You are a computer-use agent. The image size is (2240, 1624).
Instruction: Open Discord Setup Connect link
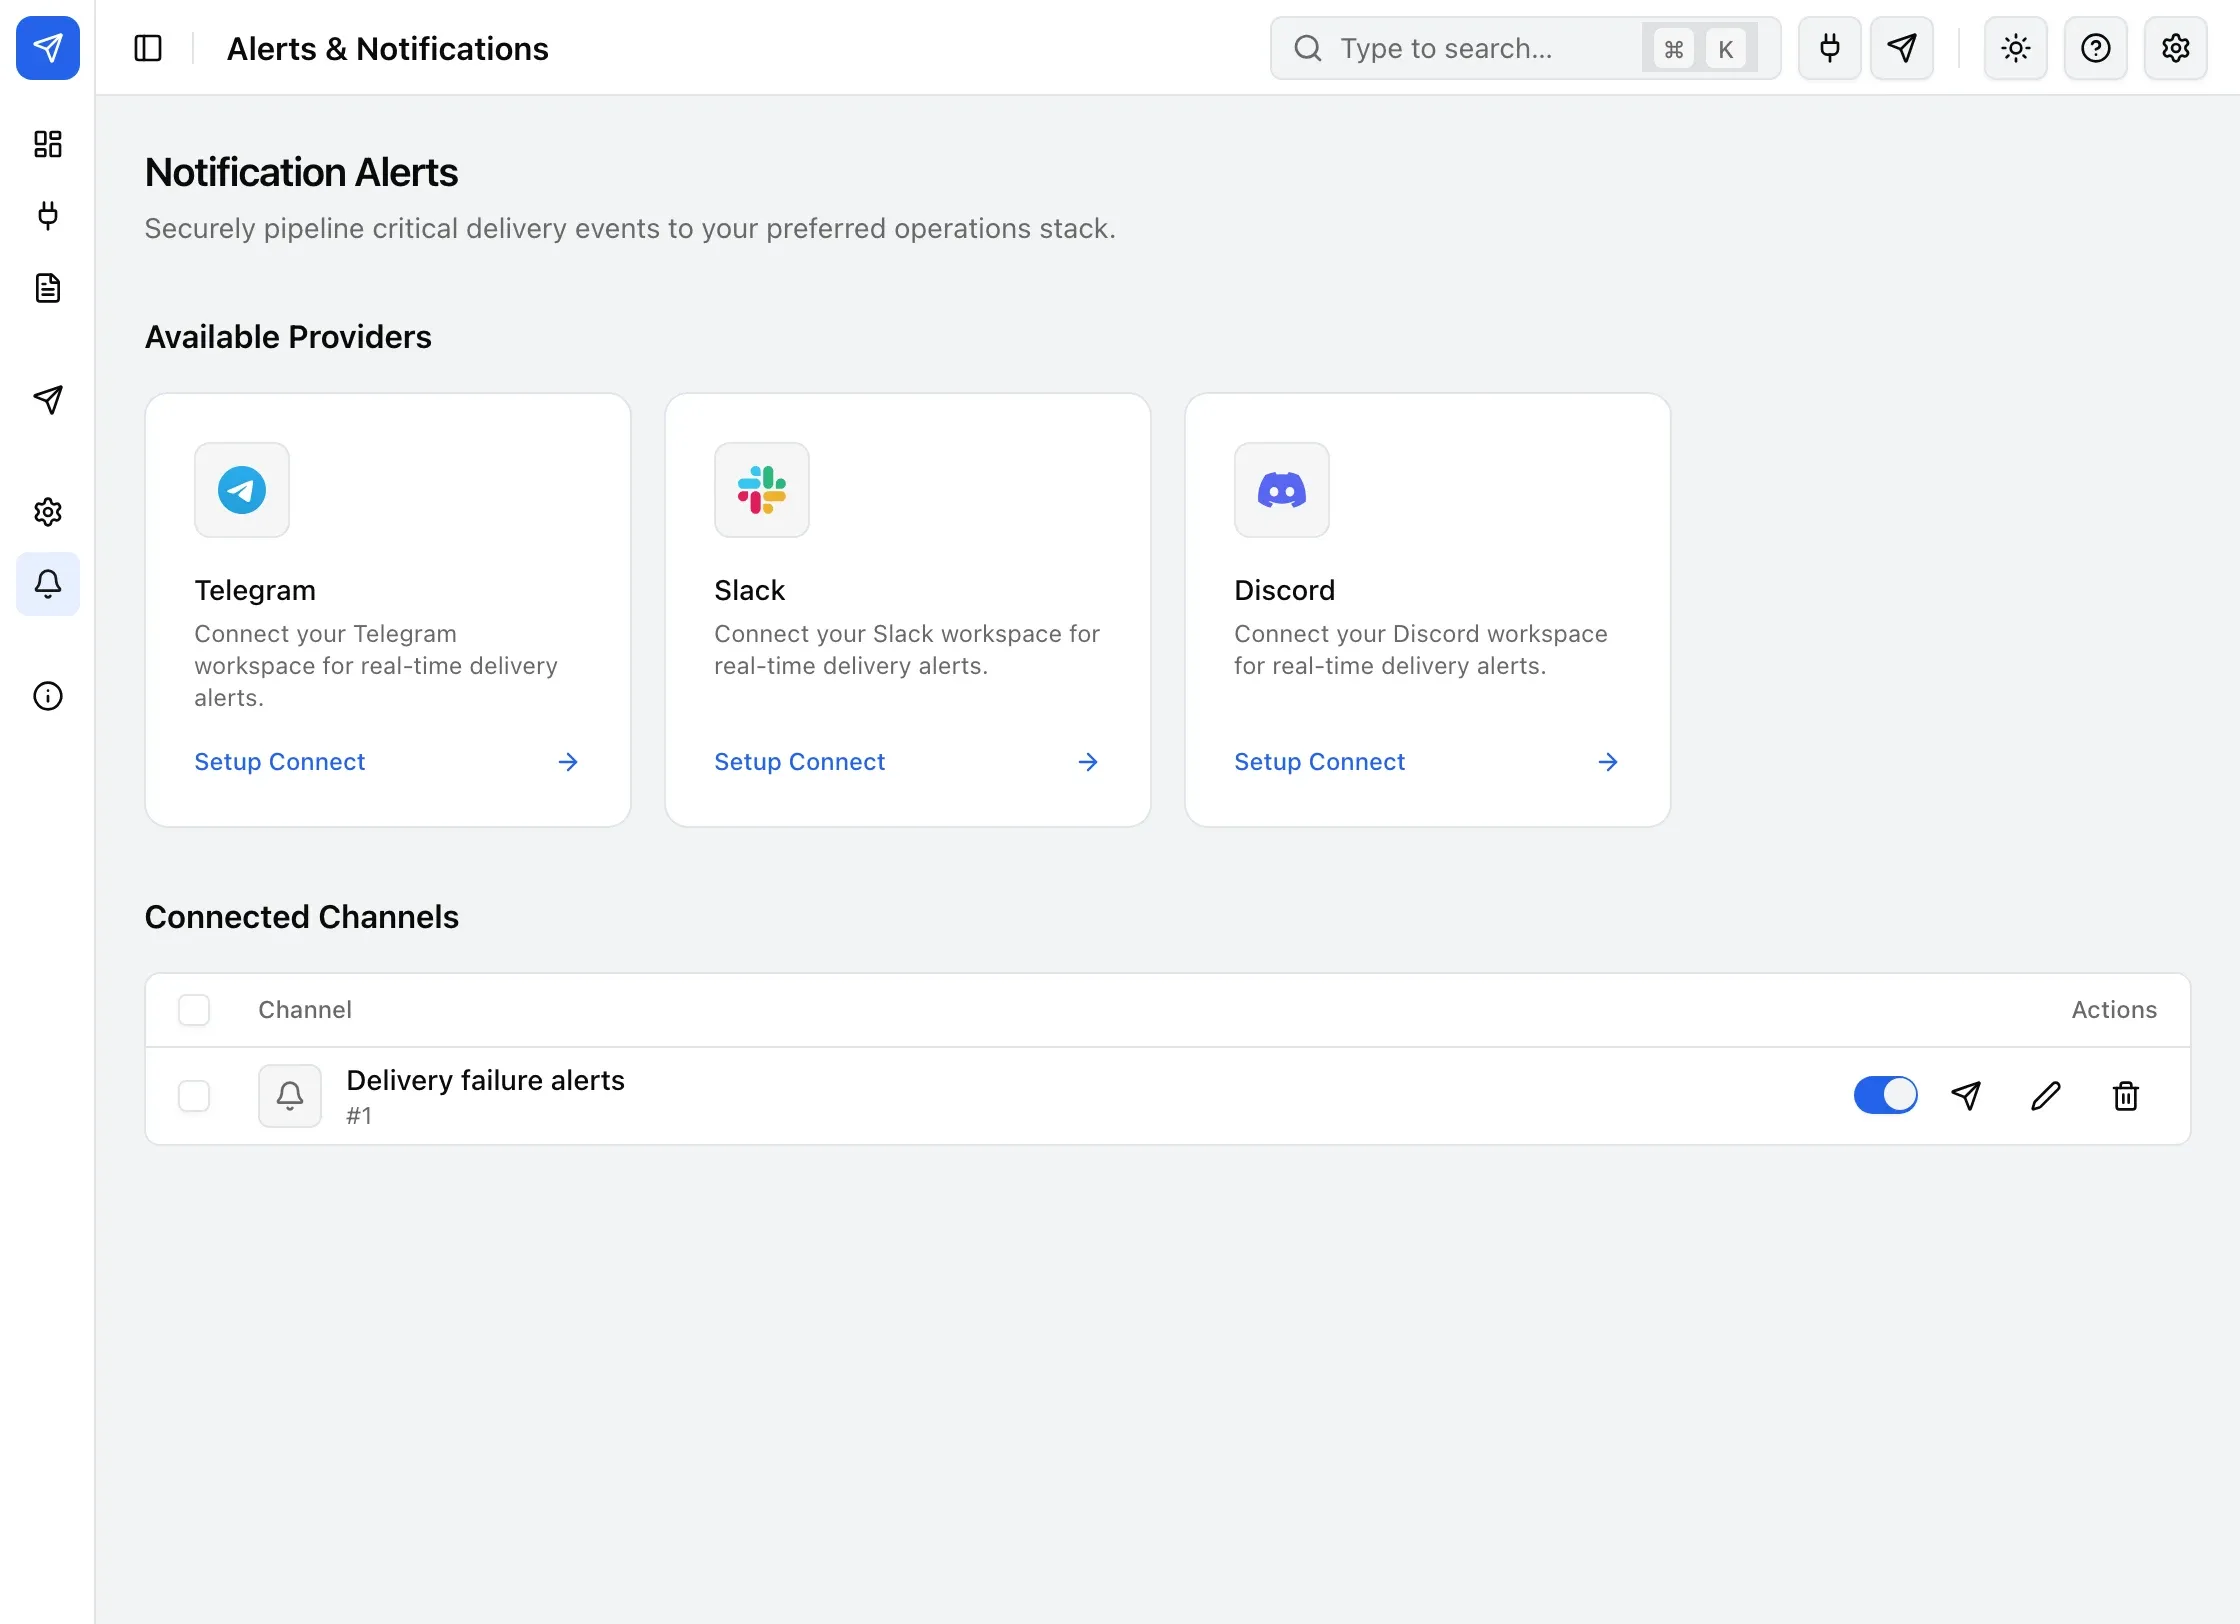(x=1320, y=762)
